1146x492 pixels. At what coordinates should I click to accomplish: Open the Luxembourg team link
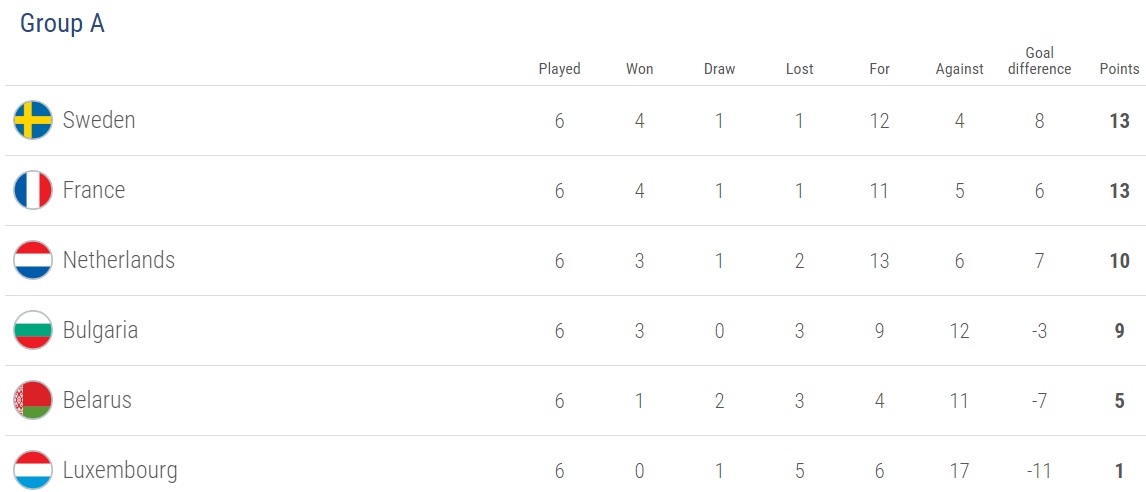point(120,470)
